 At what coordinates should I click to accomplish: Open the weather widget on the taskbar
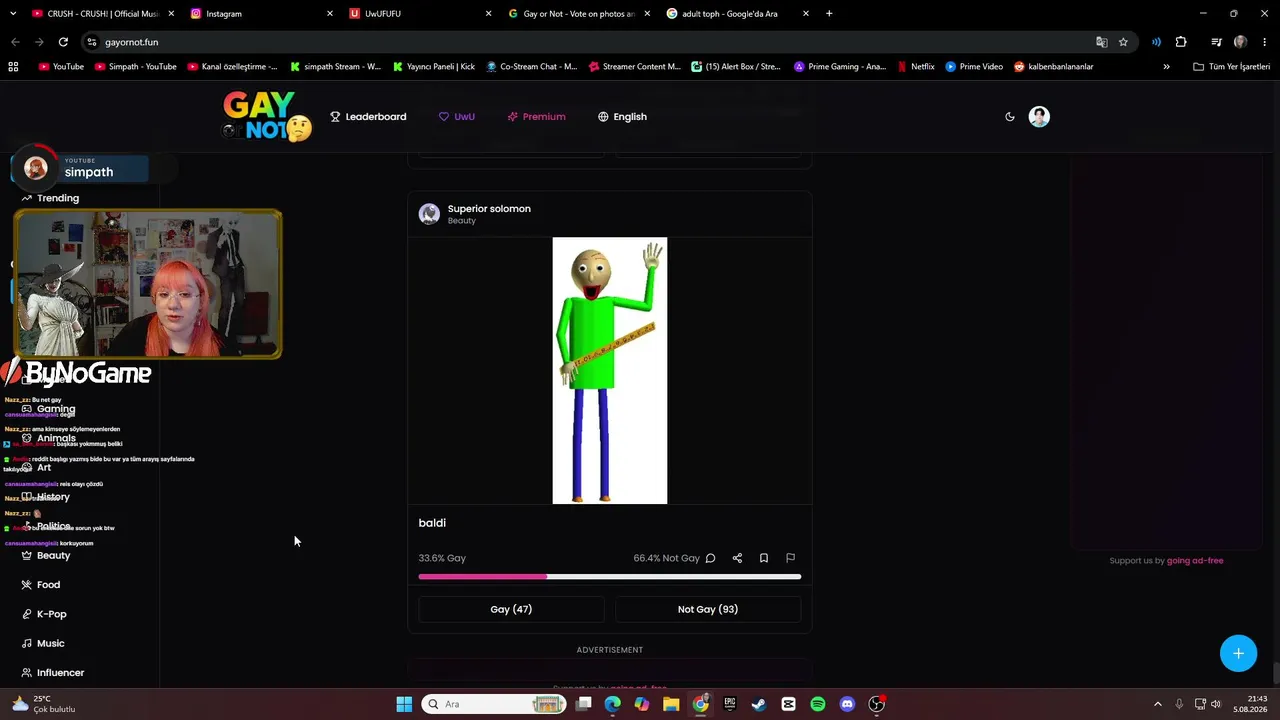click(x=43, y=704)
